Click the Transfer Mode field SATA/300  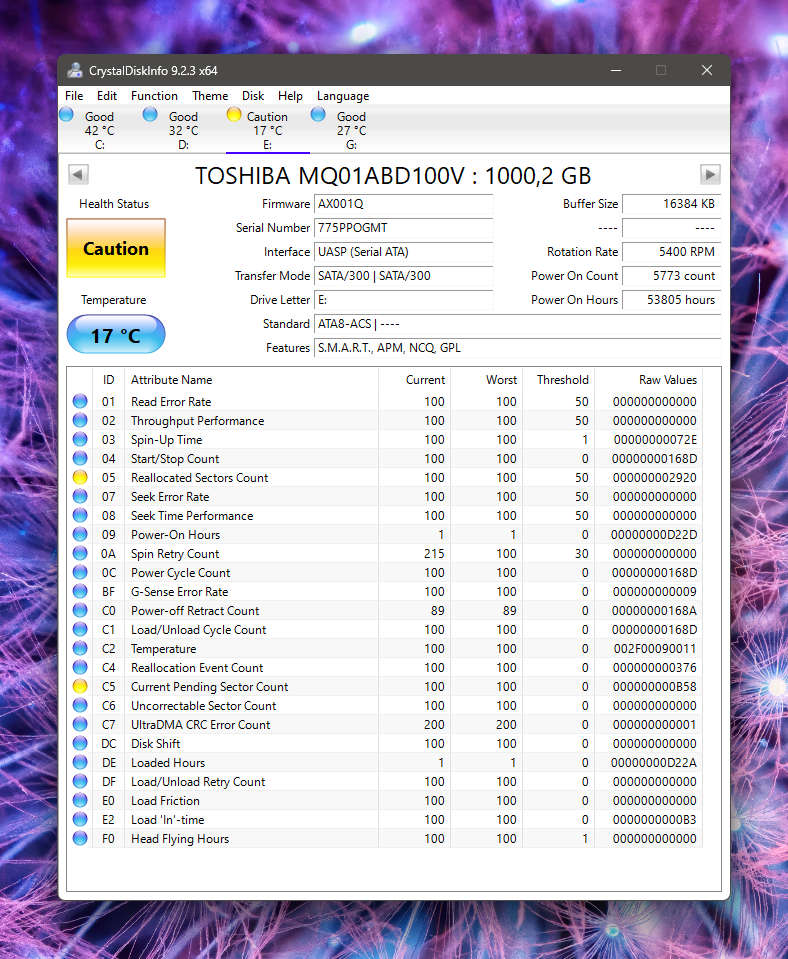click(x=403, y=275)
